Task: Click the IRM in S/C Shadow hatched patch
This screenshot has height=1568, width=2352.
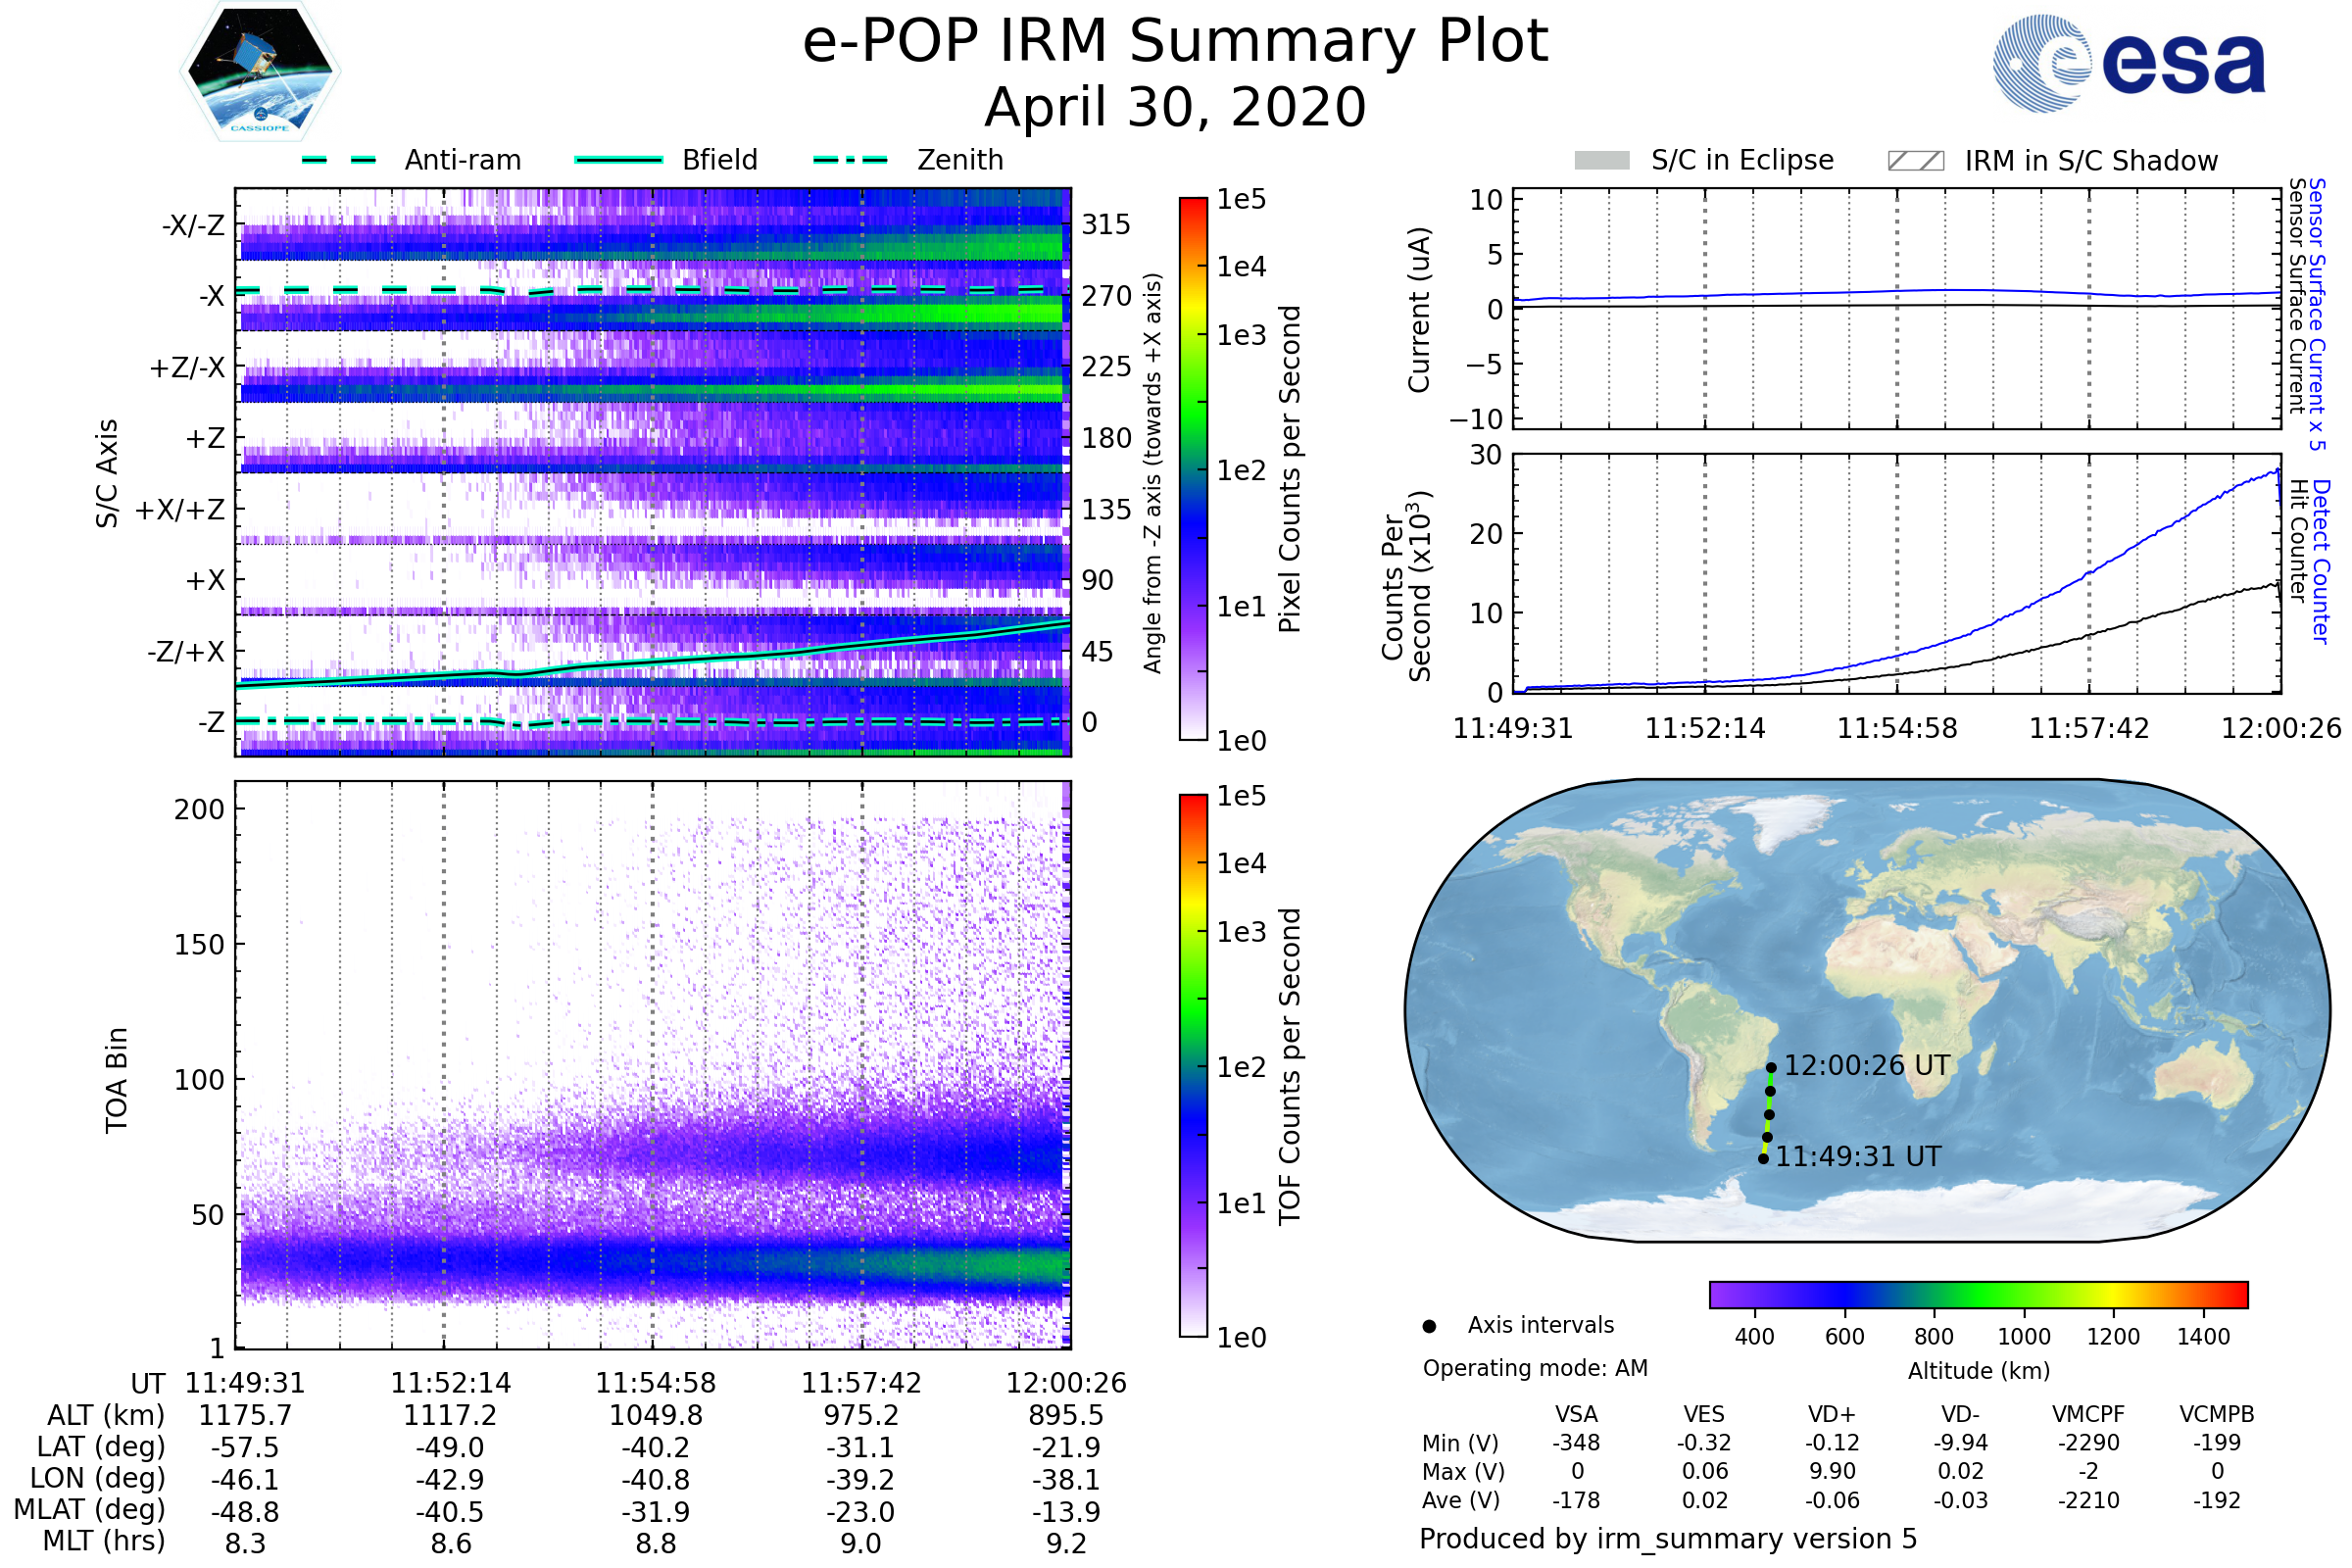Action: 1915,161
